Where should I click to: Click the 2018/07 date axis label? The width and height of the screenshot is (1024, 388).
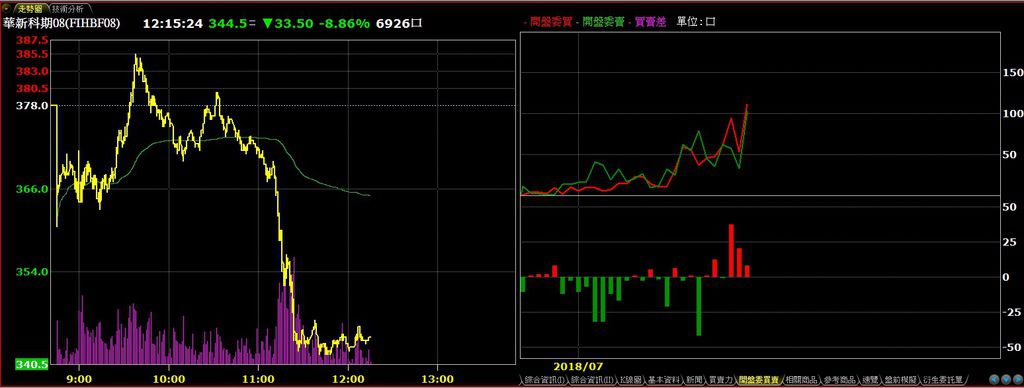pyautogui.click(x=578, y=366)
